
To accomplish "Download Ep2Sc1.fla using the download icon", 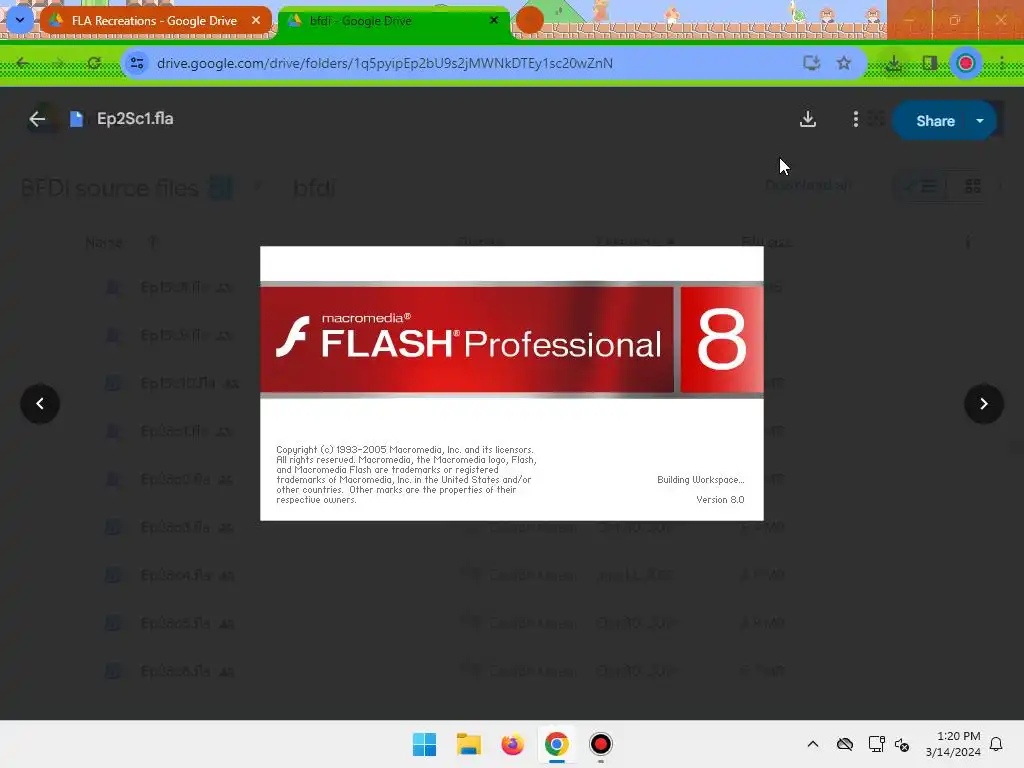I will 808,120.
